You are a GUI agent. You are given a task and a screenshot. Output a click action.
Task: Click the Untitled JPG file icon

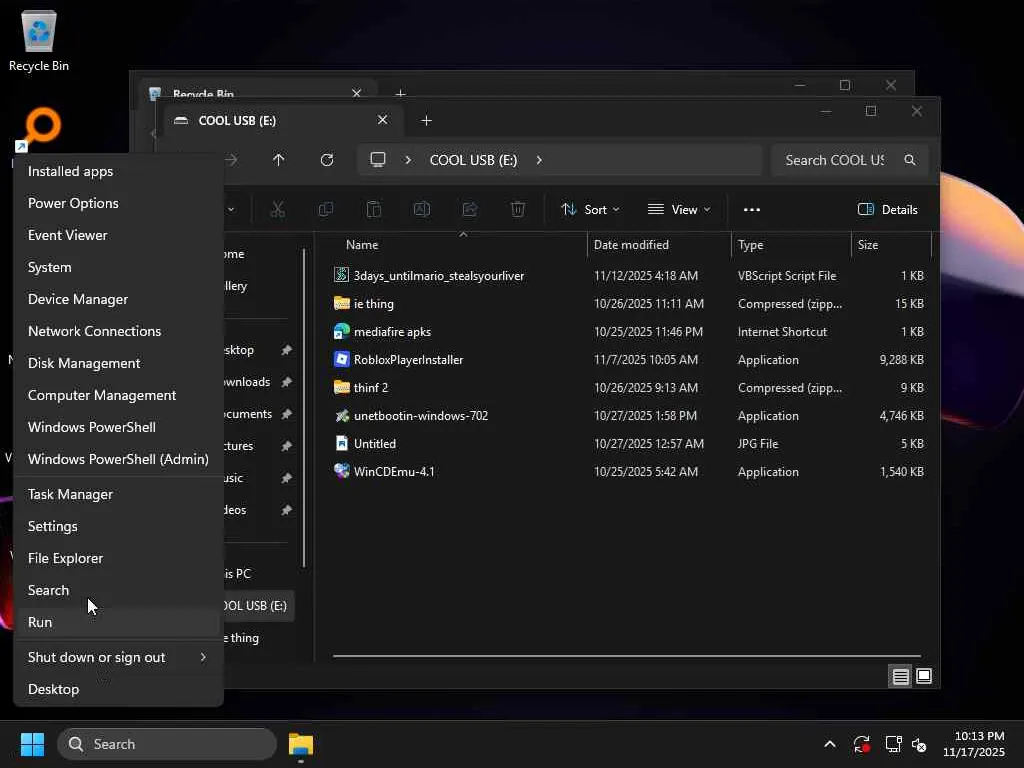point(342,443)
